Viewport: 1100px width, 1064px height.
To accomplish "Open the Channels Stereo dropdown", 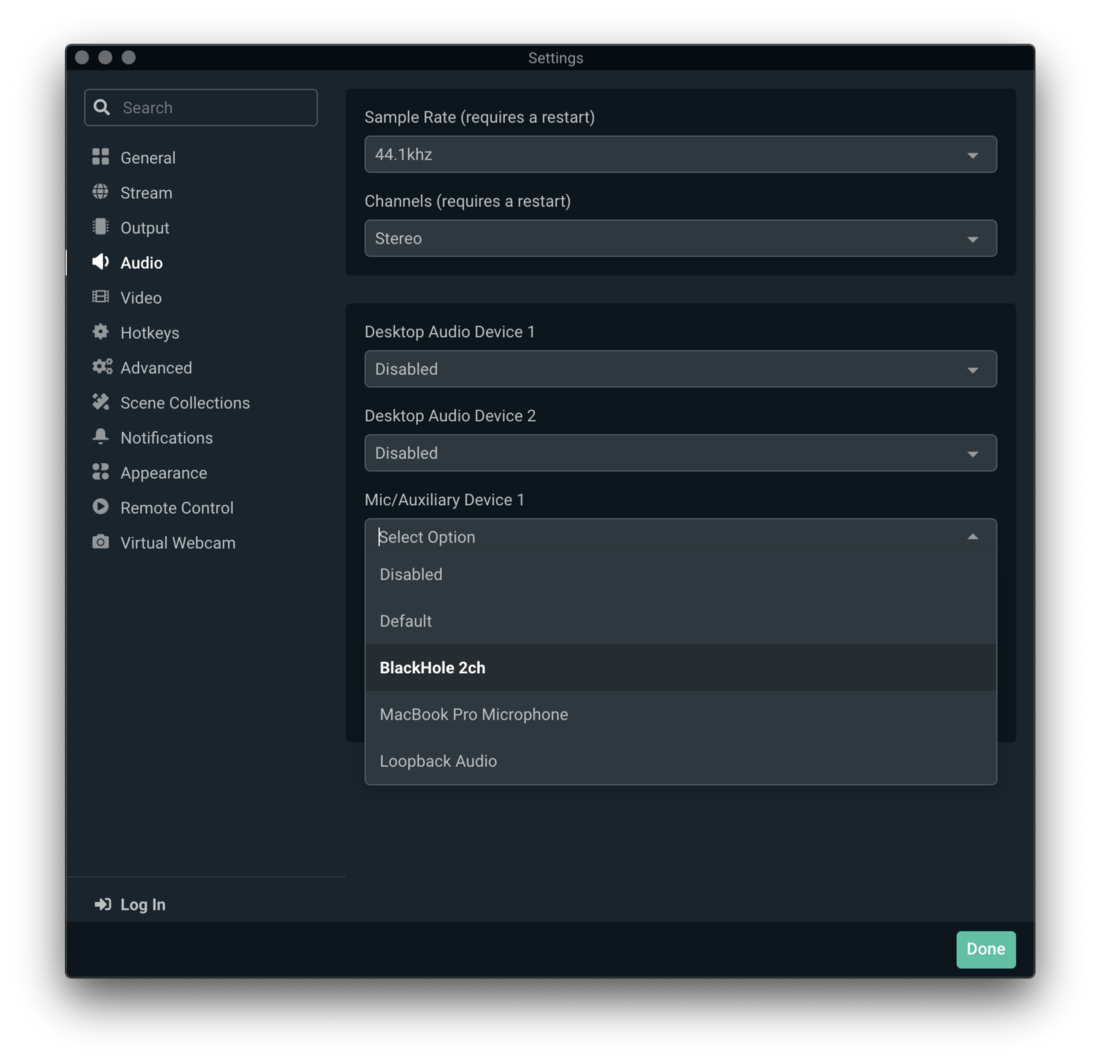I will pyautogui.click(x=680, y=238).
